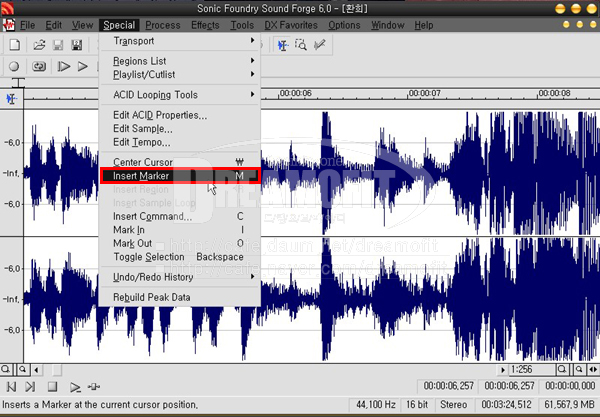Open the Window menu
This screenshot has width=600, height=417.
388,25
